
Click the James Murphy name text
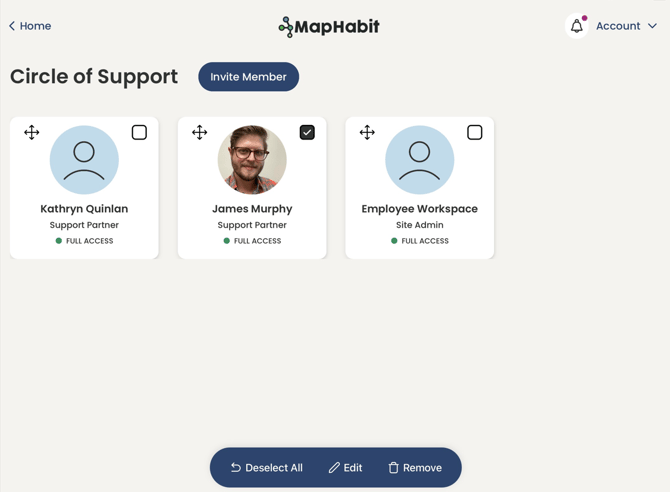252,209
